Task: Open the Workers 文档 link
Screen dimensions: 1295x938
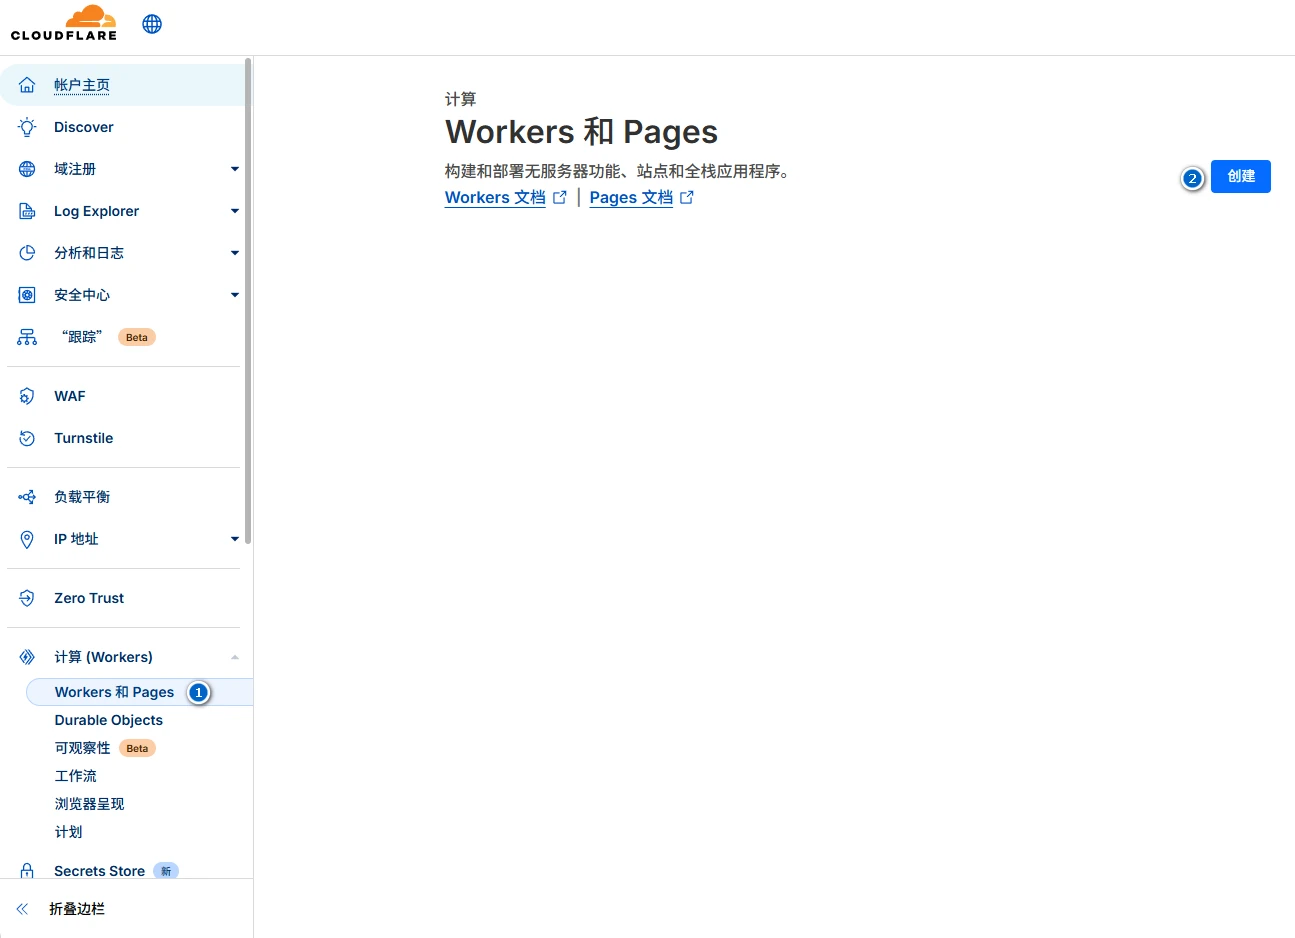Action: coord(495,197)
